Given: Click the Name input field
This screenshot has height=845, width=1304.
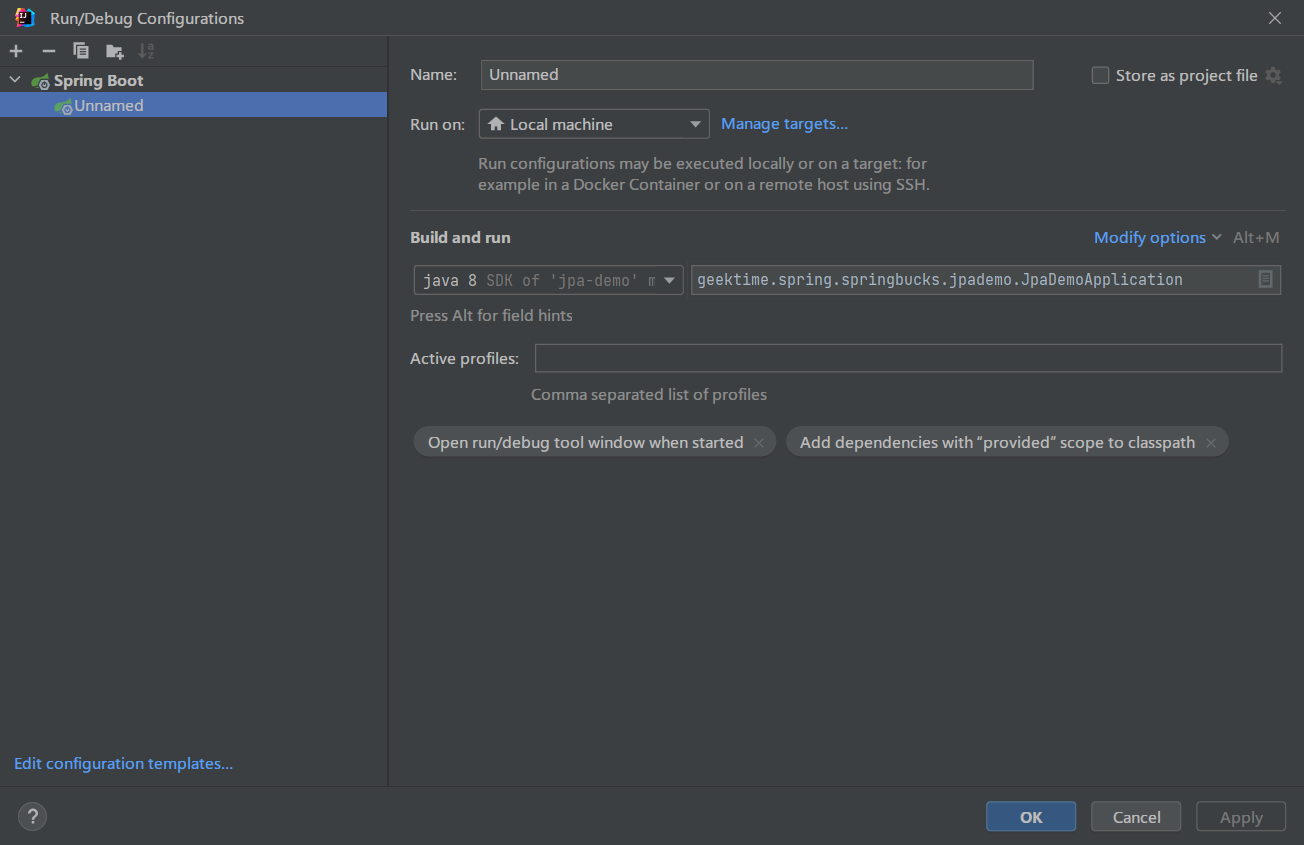Looking at the screenshot, I should 757,75.
